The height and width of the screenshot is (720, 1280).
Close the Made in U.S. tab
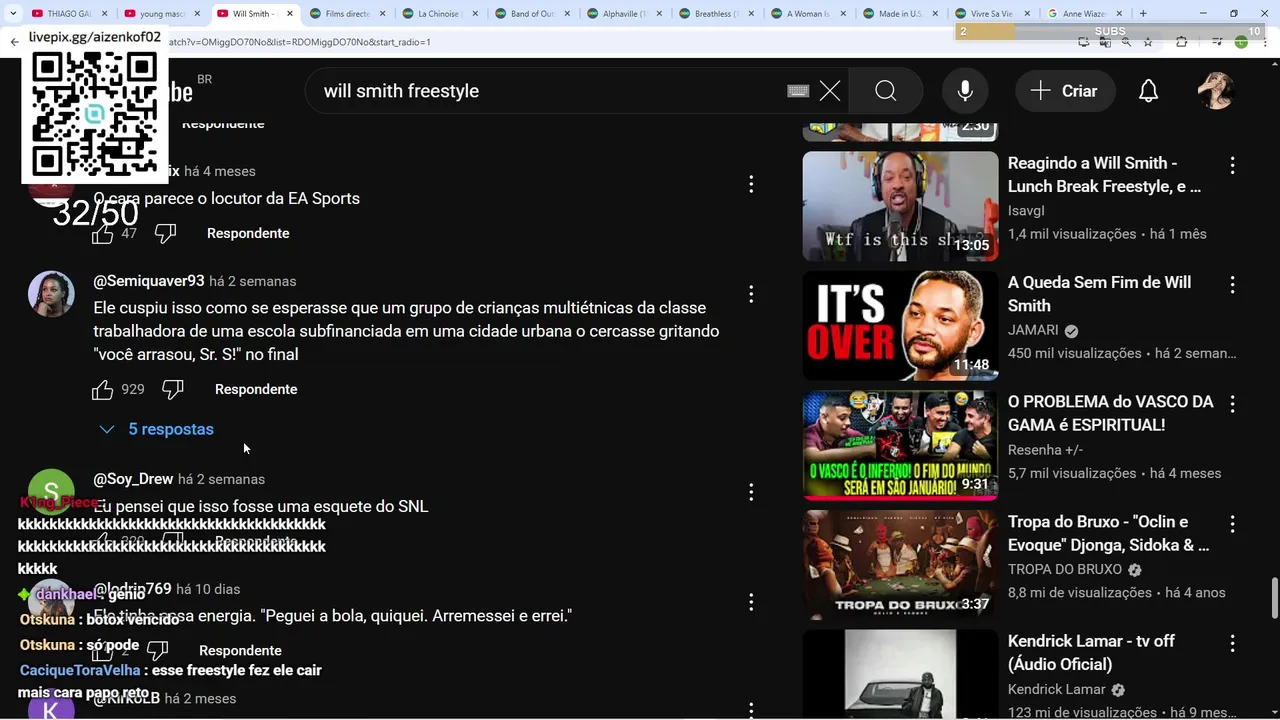tap(937, 14)
